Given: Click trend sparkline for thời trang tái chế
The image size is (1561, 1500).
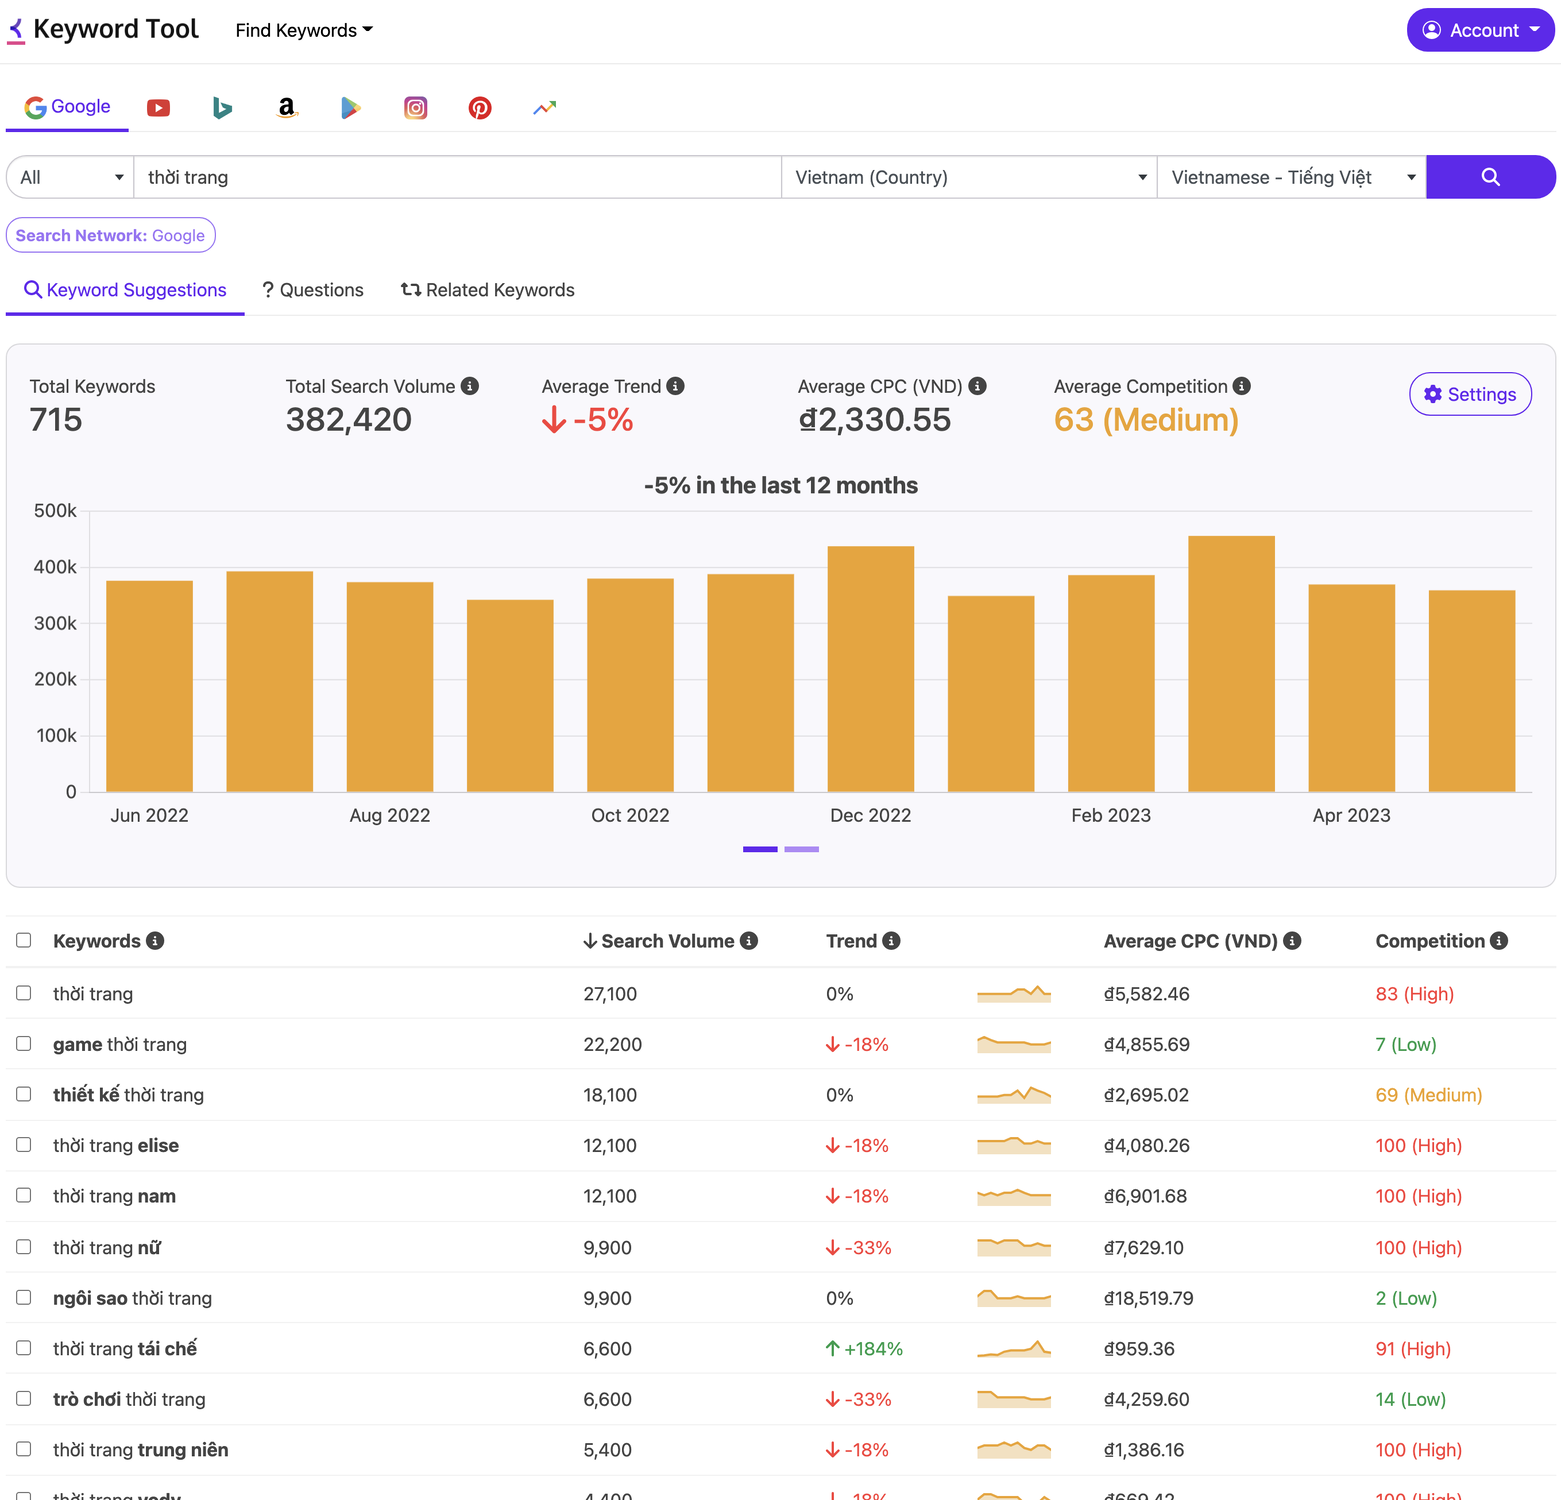Looking at the screenshot, I should [1014, 1349].
